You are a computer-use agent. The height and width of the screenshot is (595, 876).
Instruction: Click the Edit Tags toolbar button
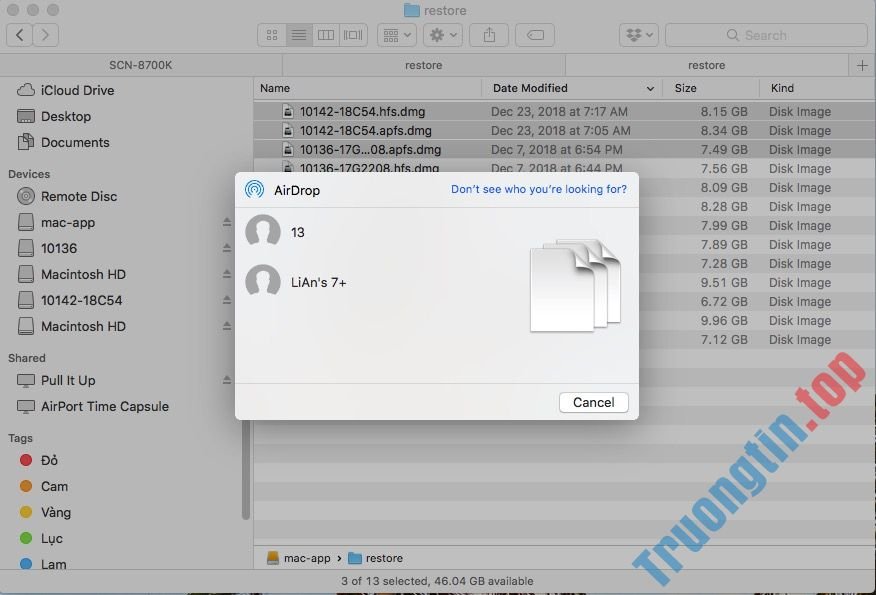coord(535,35)
